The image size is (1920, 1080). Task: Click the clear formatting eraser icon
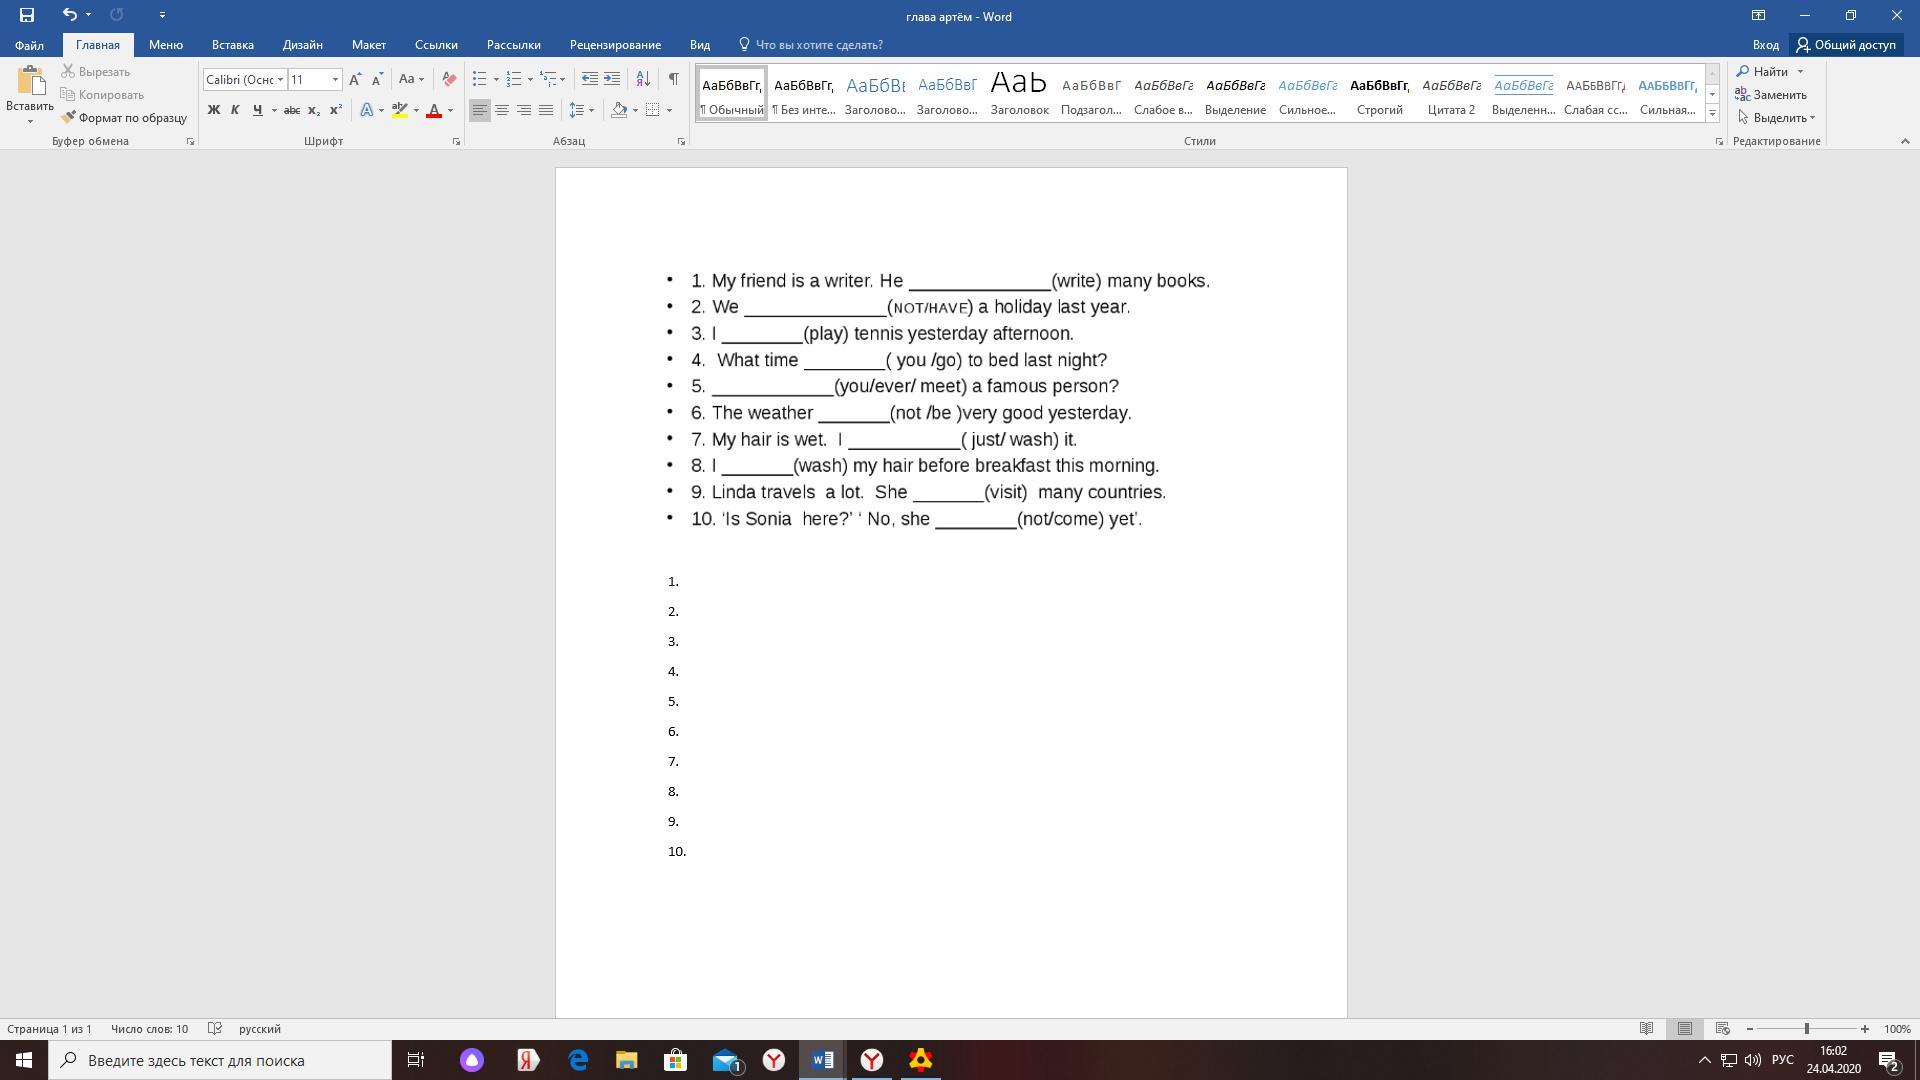449,79
